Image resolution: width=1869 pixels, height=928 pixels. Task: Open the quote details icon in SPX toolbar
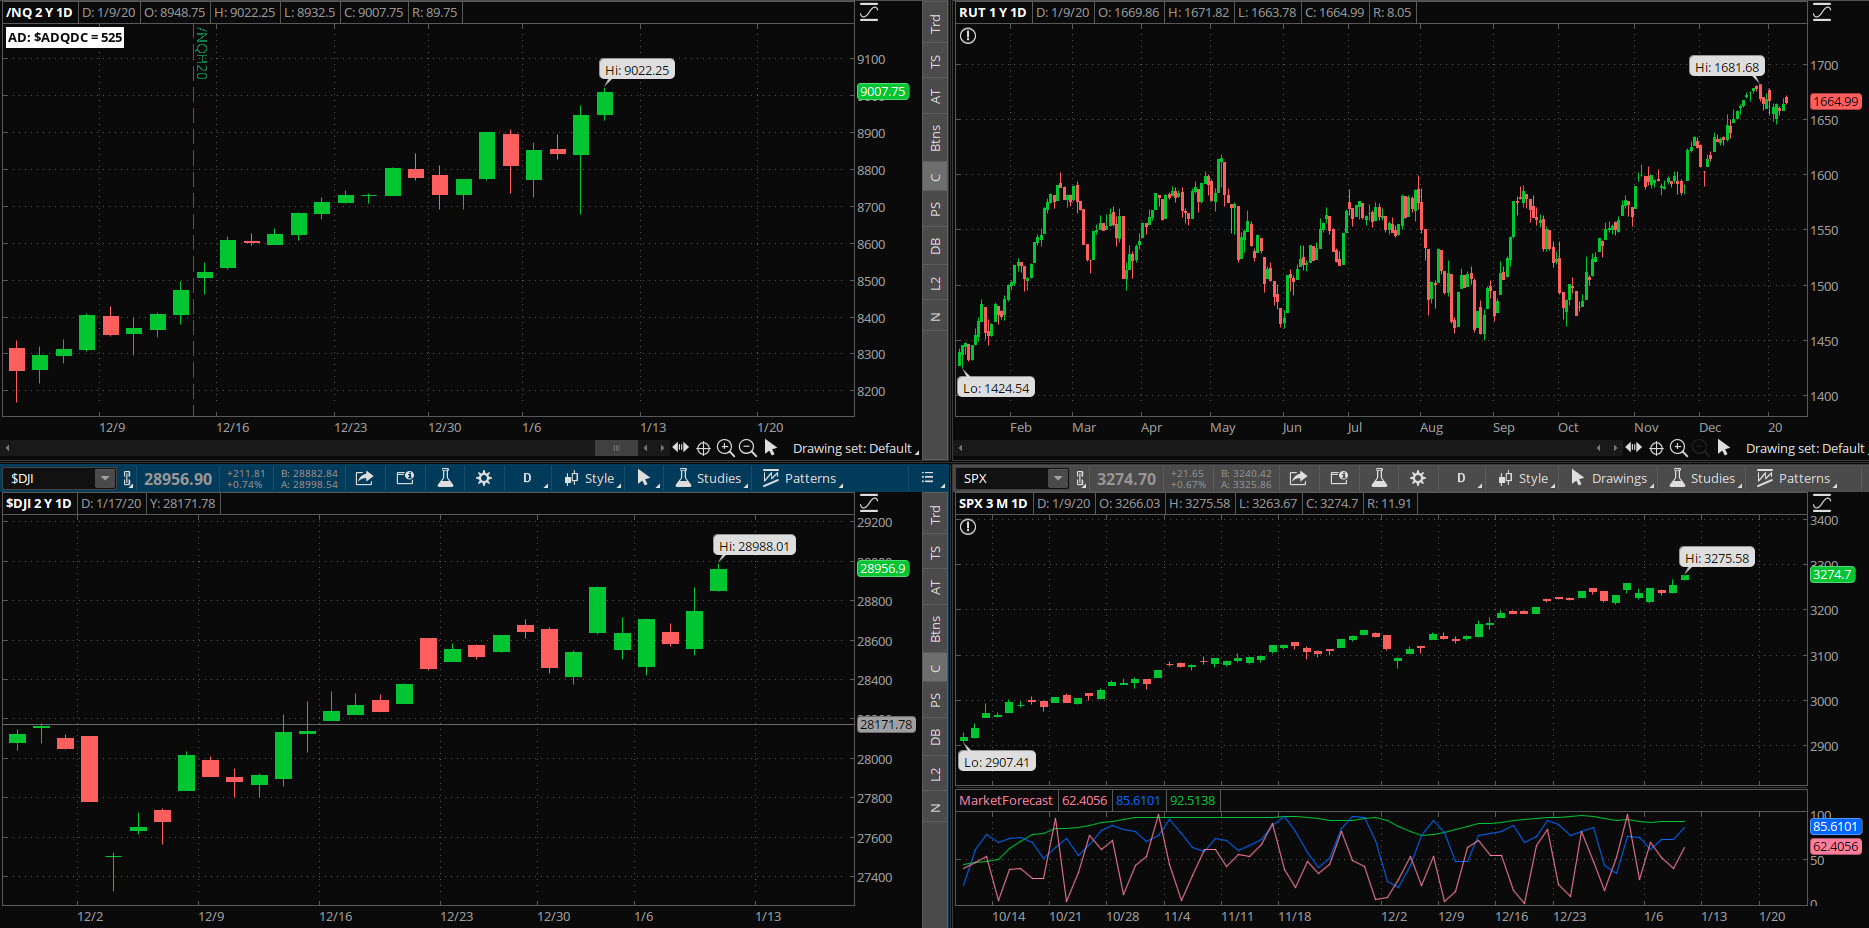pyautogui.click(x=1339, y=478)
